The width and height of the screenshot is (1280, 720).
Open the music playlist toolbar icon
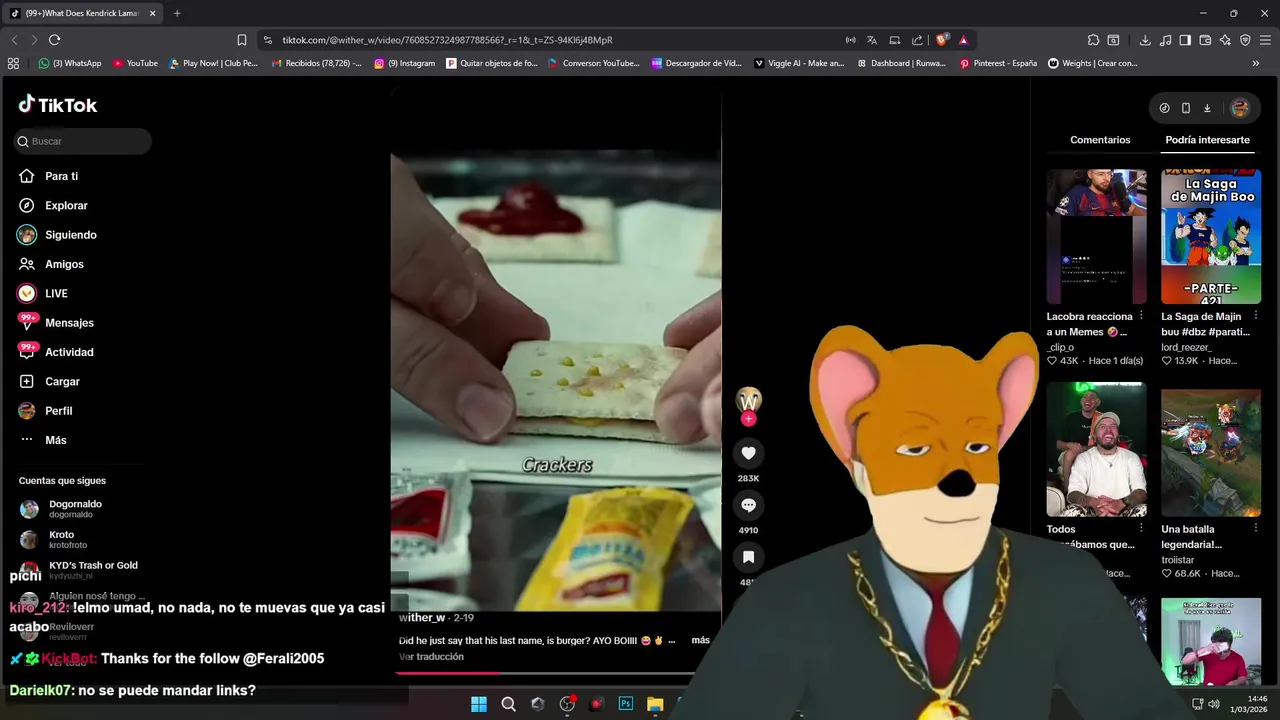point(1165,40)
